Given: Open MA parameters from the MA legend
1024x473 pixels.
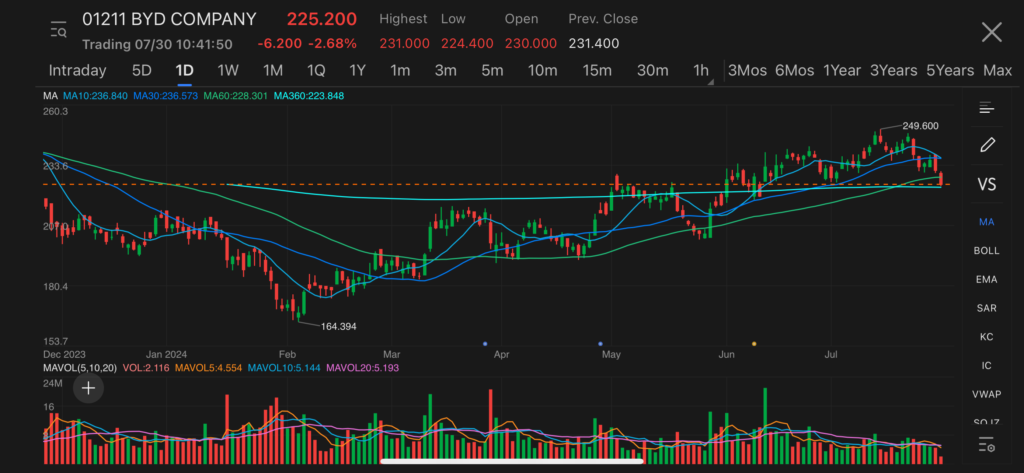Looking at the screenshot, I should point(50,96).
